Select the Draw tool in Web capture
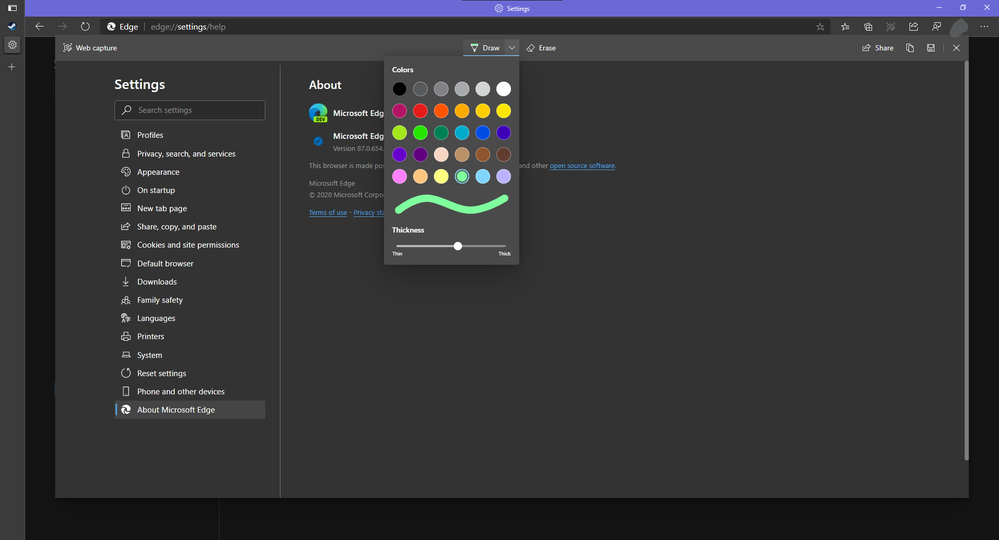This screenshot has width=999, height=540. (x=484, y=48)
